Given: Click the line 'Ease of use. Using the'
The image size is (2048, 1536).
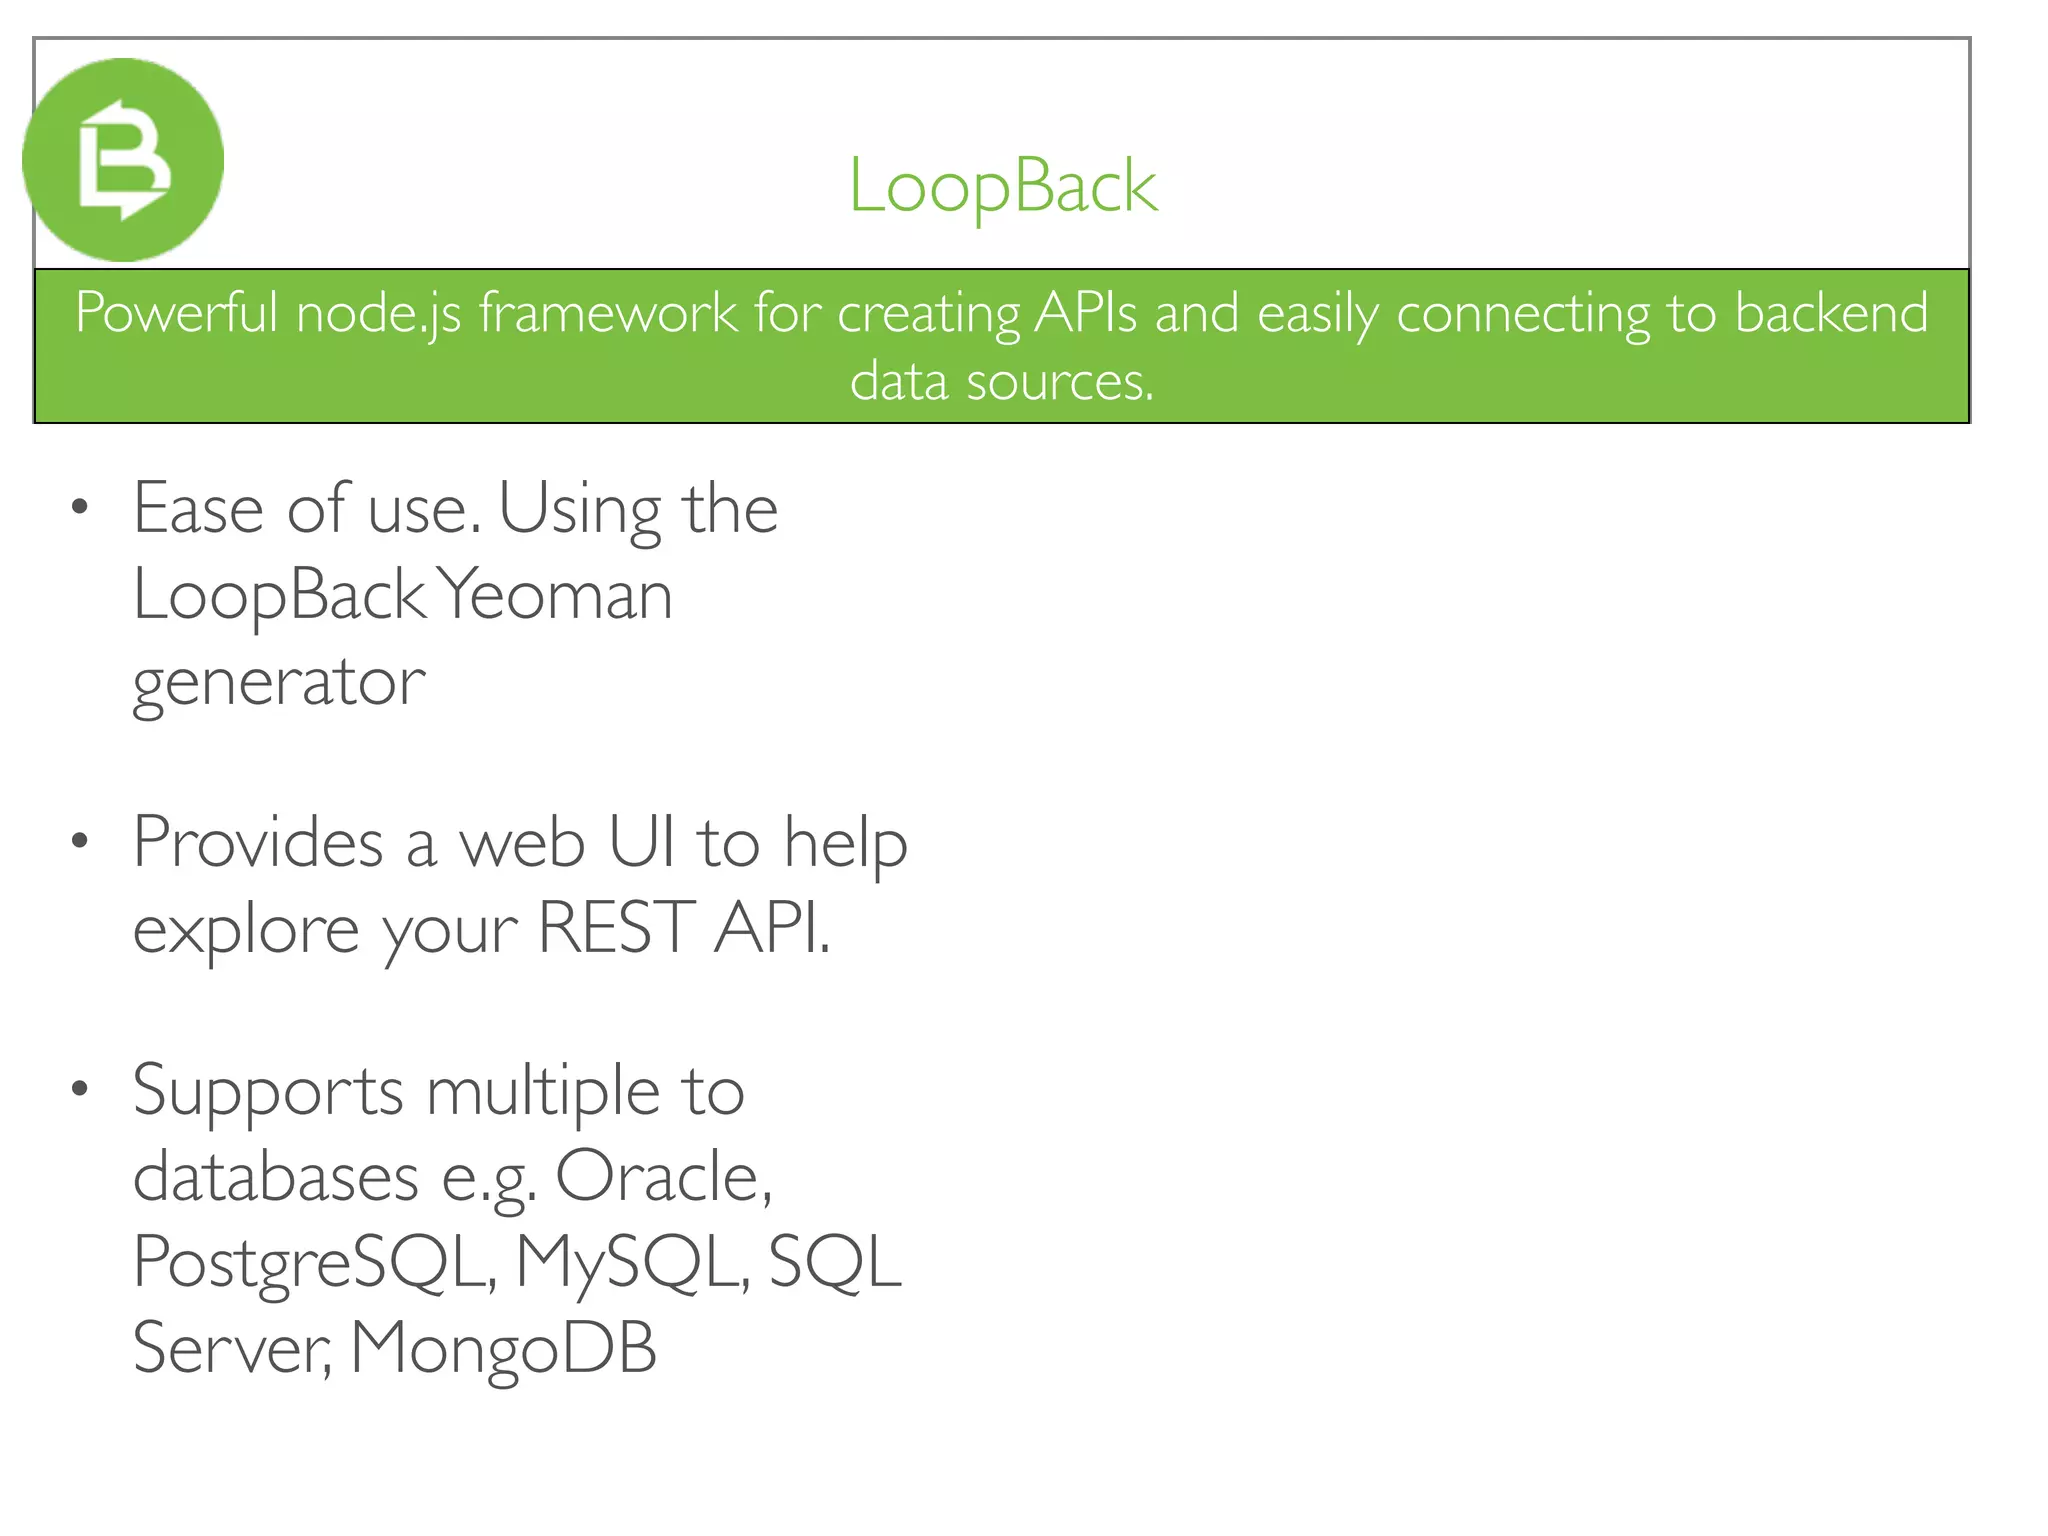Looking at the screenshot, I should click(455, 509).
